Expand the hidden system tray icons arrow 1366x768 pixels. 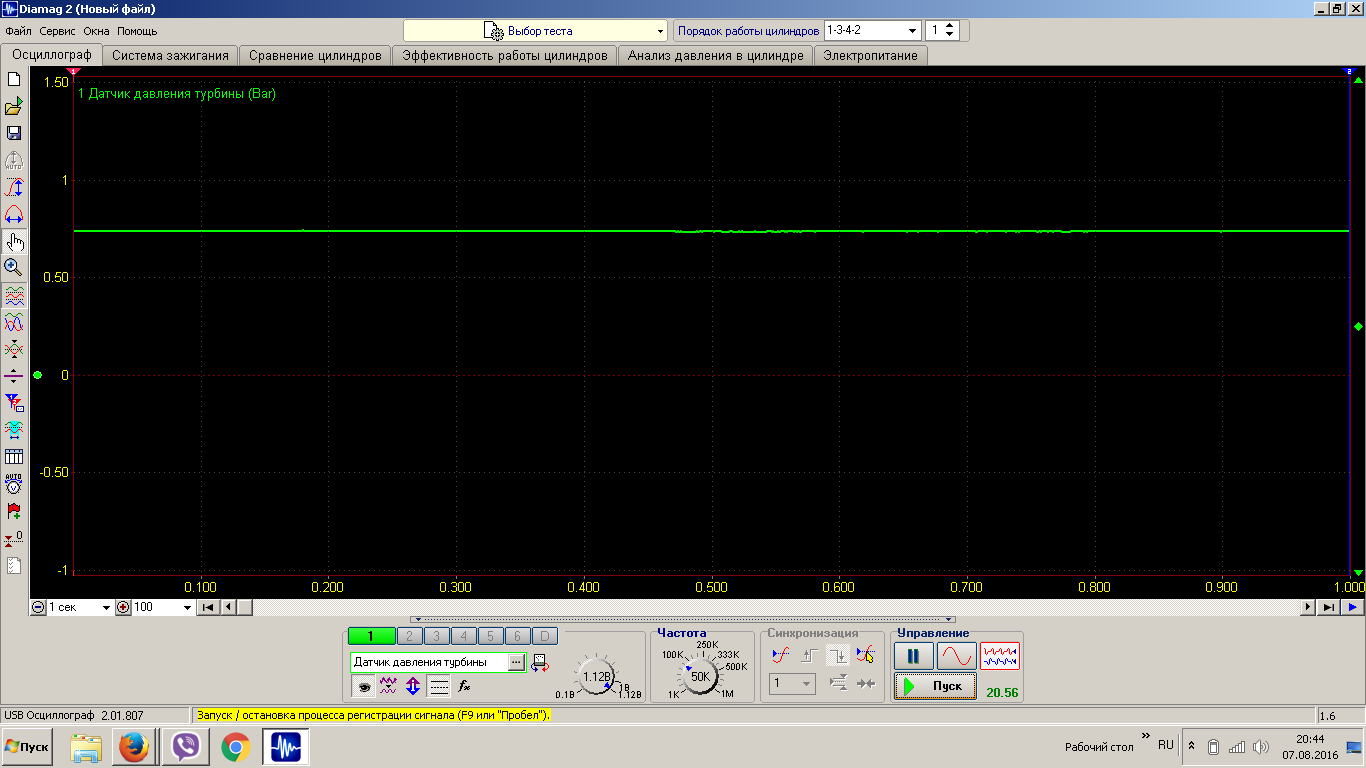click(1191, 747)
